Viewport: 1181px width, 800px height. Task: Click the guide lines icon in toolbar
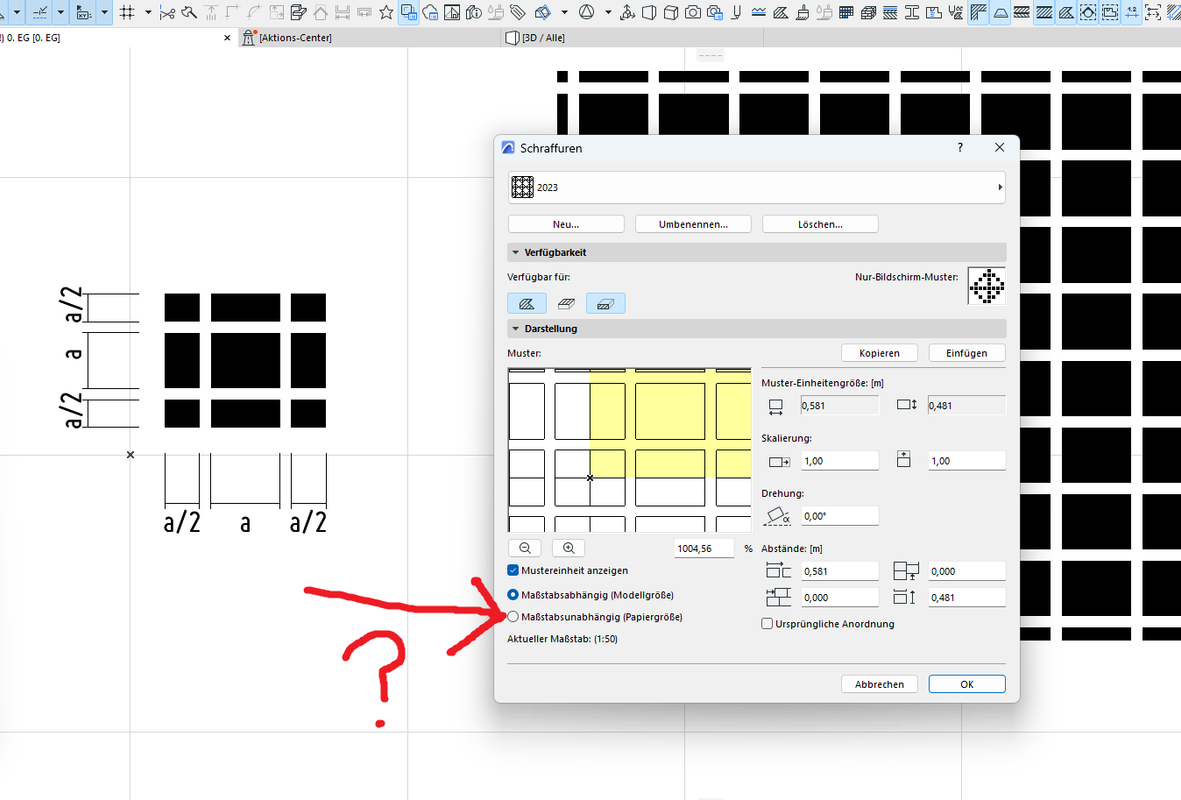coord(39,12)
